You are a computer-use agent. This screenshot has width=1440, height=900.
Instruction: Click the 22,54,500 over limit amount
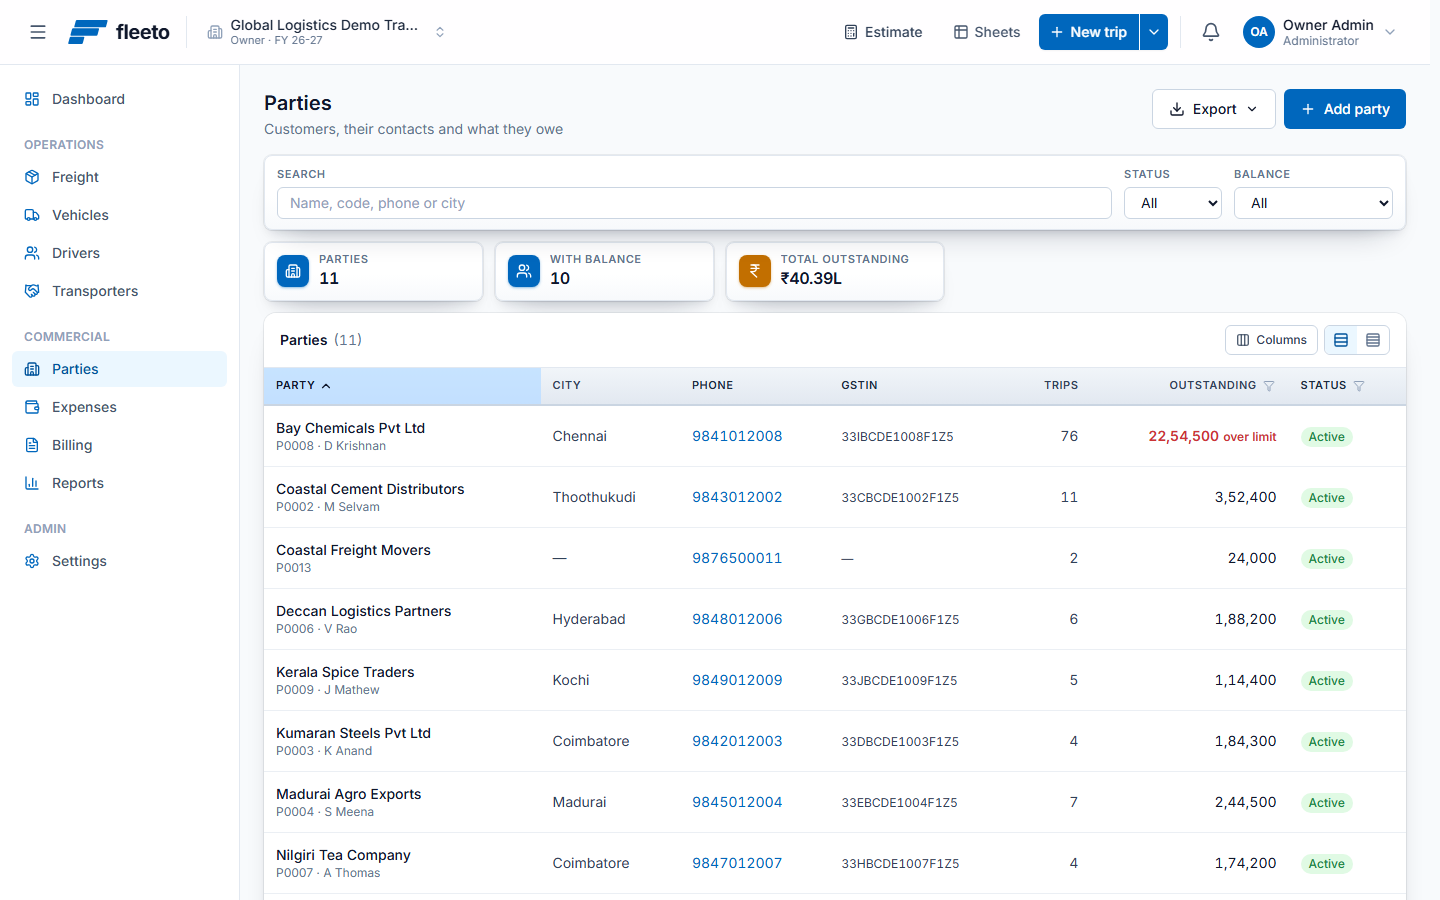[x=1212, y=436]
